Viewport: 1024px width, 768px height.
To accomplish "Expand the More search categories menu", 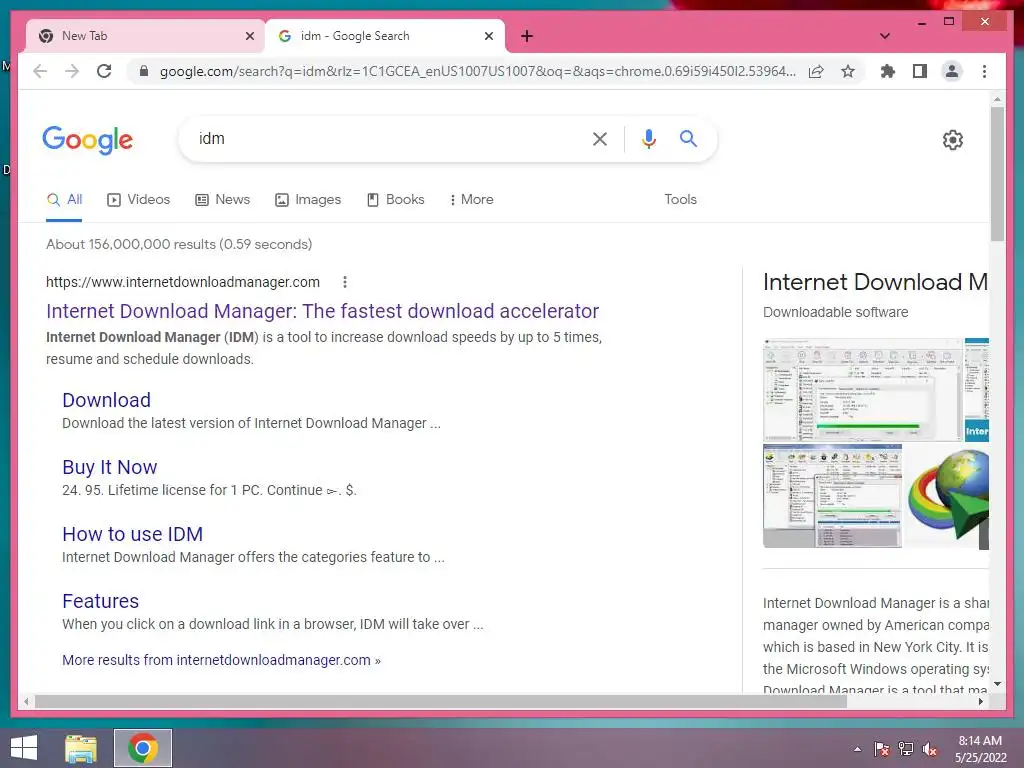I will pos(472,200).
